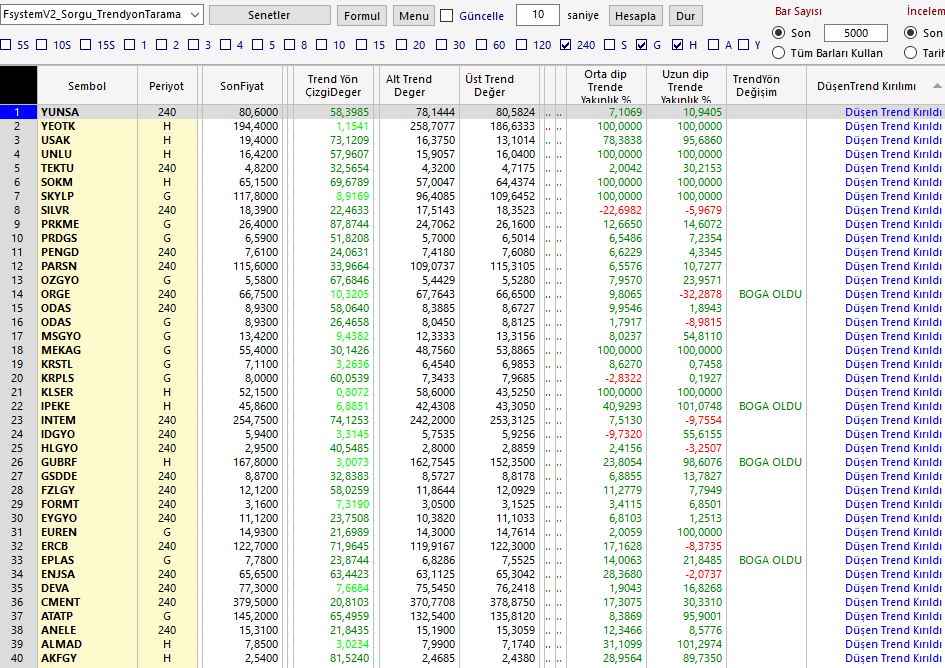Toggle the A period checkbox
Viewport: 945px width, 668px height.
714,45
